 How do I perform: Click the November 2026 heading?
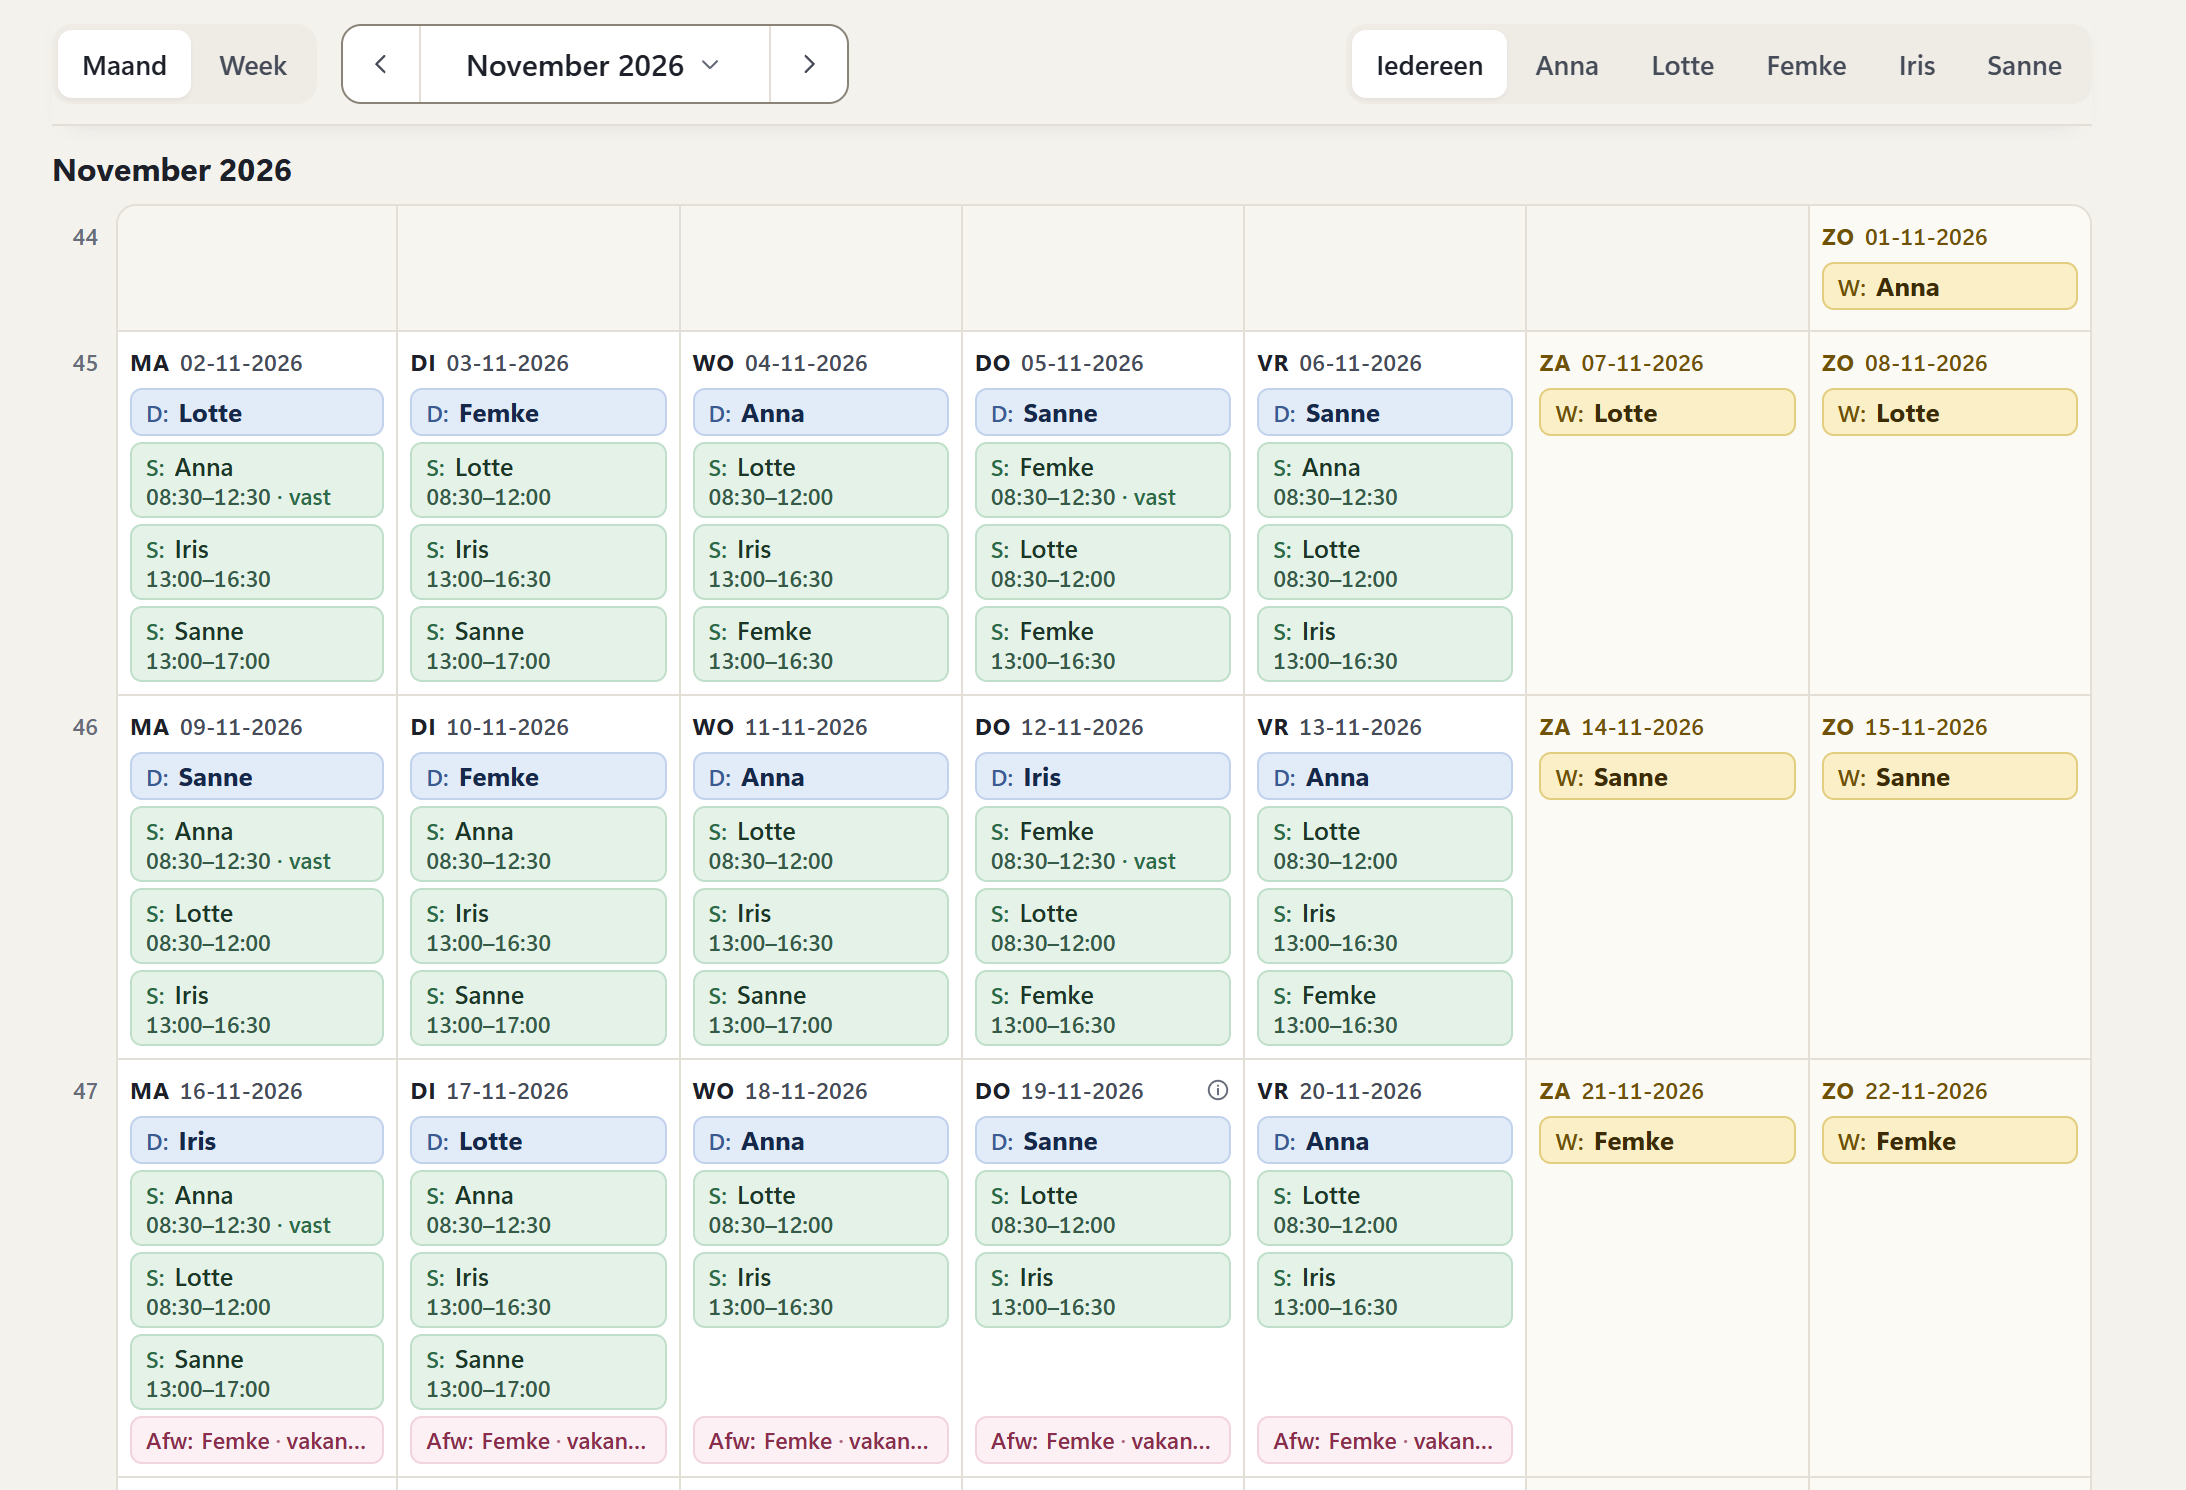coord(172,170)
